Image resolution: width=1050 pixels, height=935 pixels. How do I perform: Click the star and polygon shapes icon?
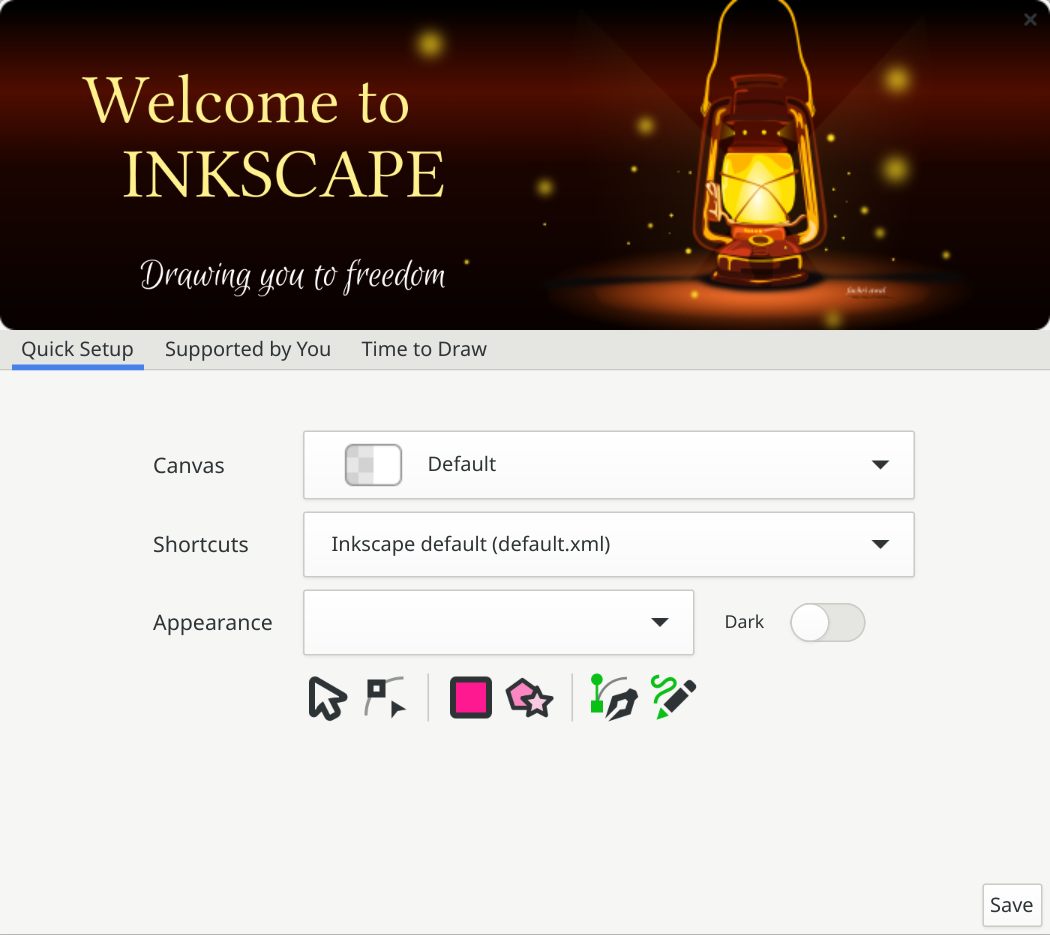click(529, 698)
